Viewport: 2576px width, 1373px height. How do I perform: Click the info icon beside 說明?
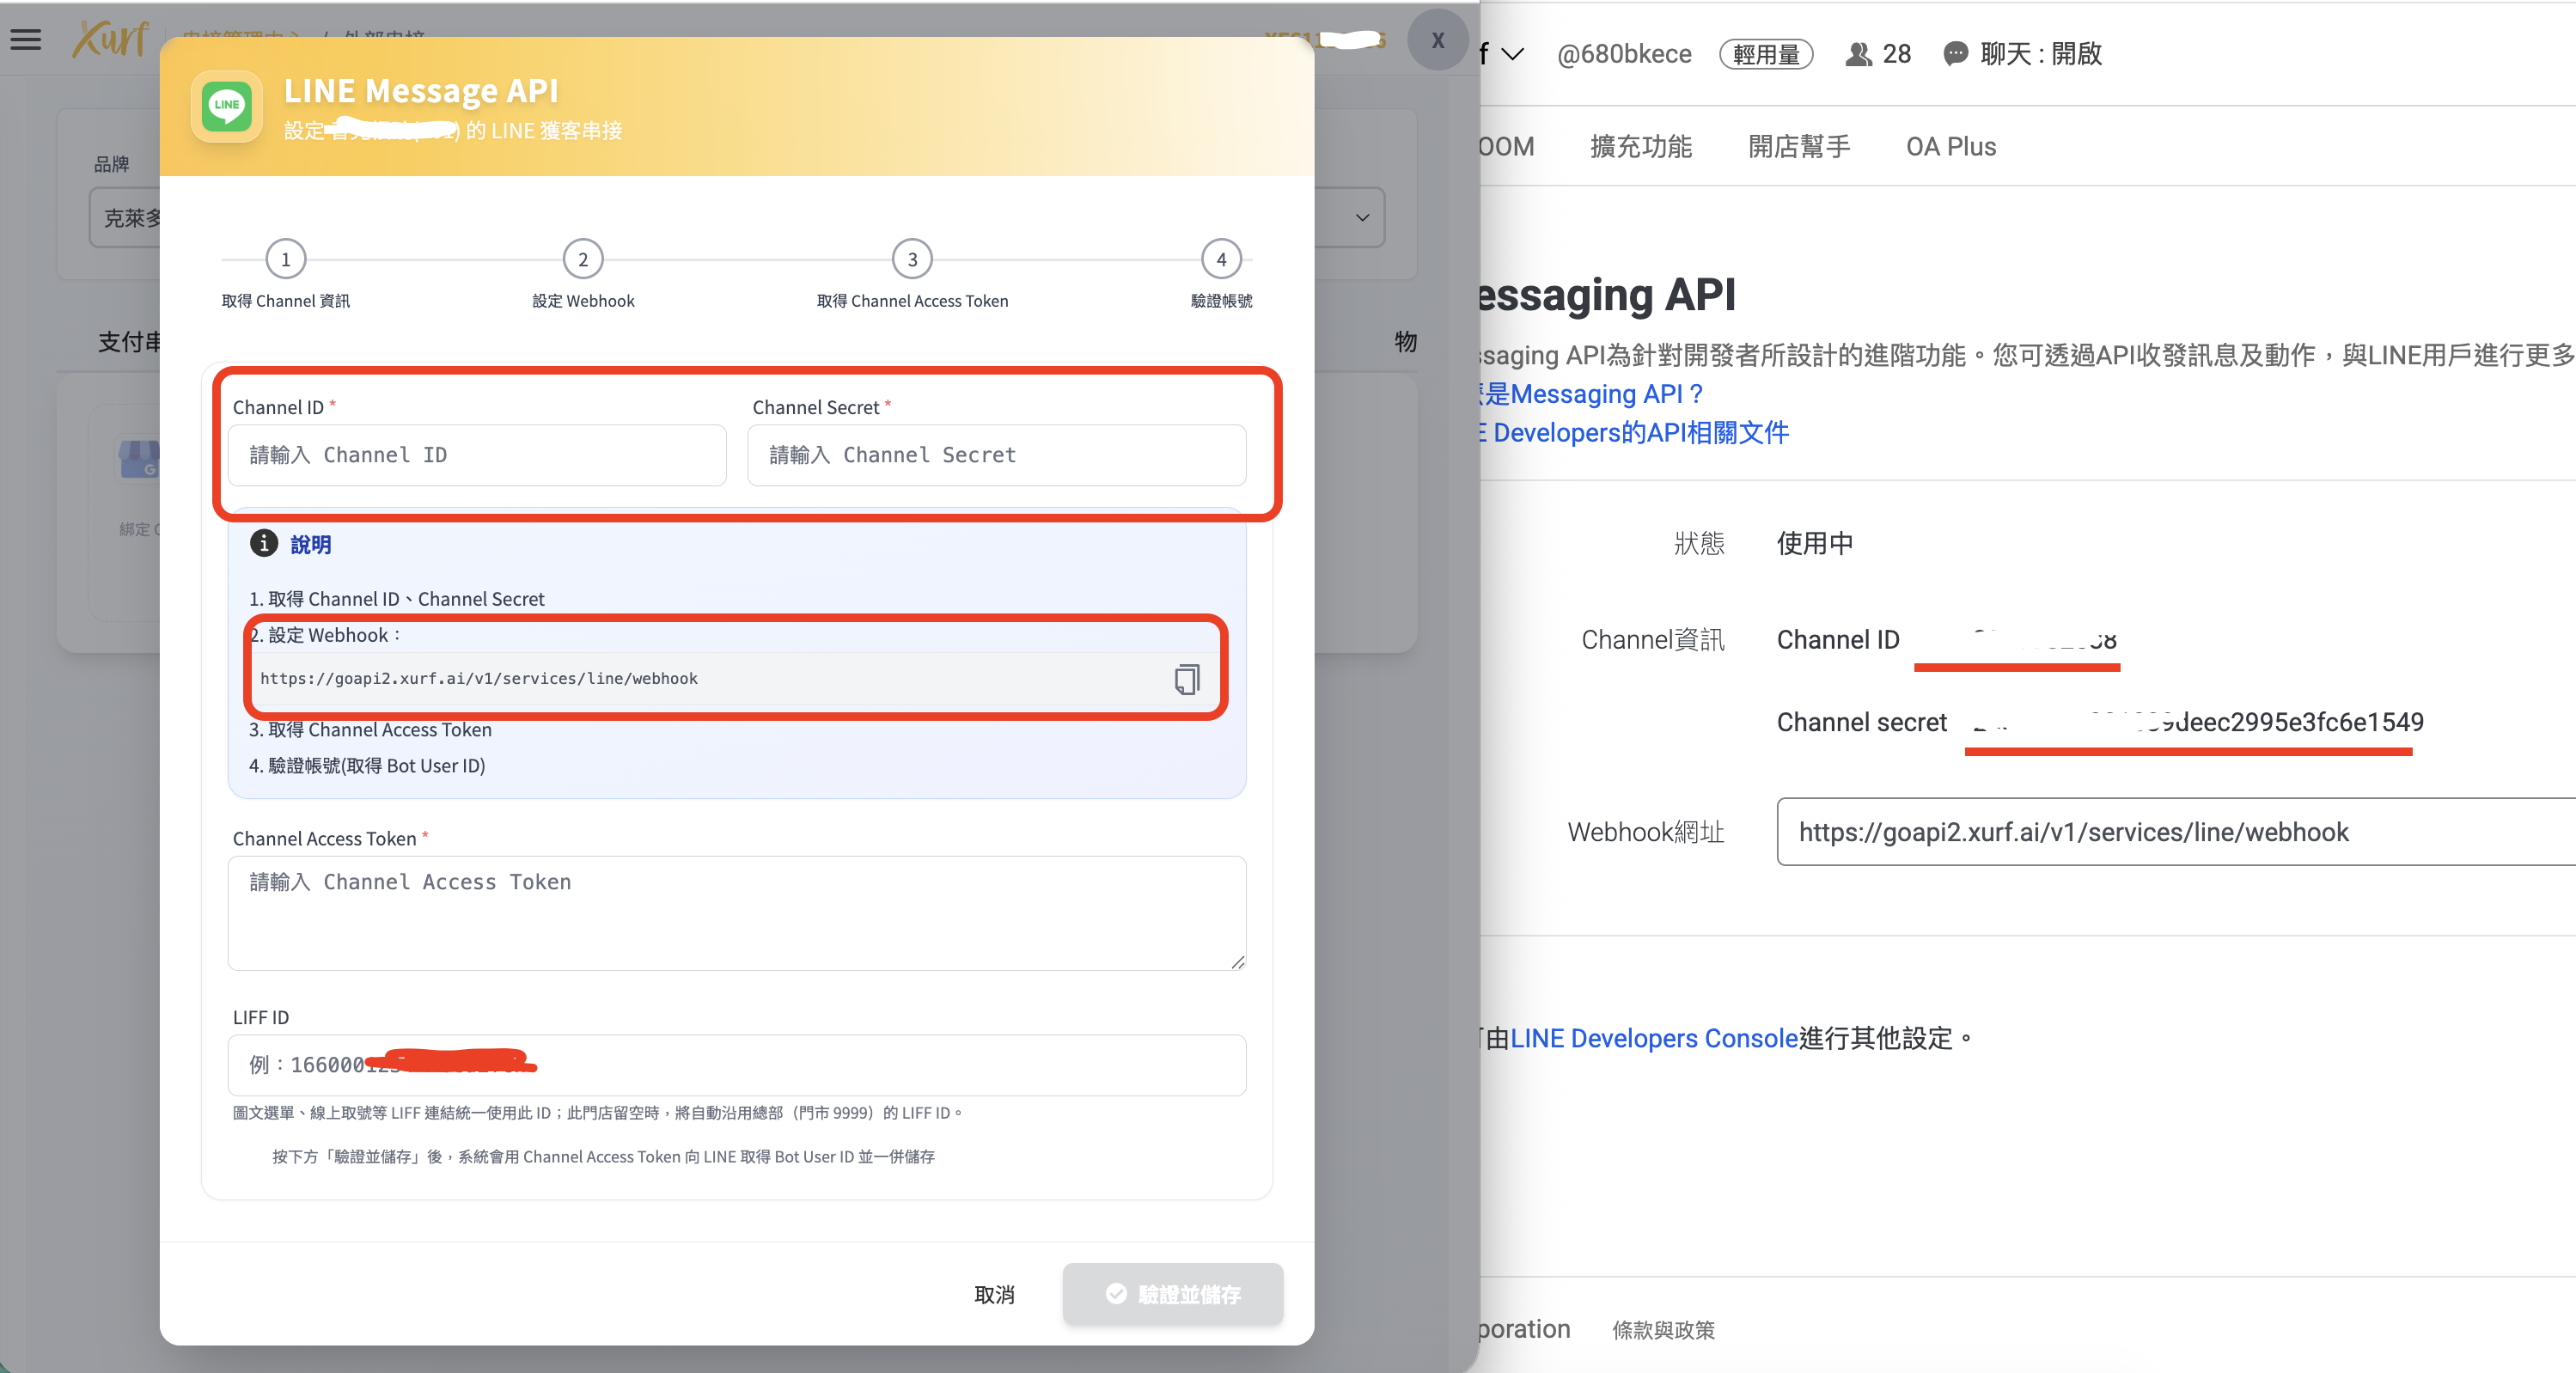[x=263, y=543]
